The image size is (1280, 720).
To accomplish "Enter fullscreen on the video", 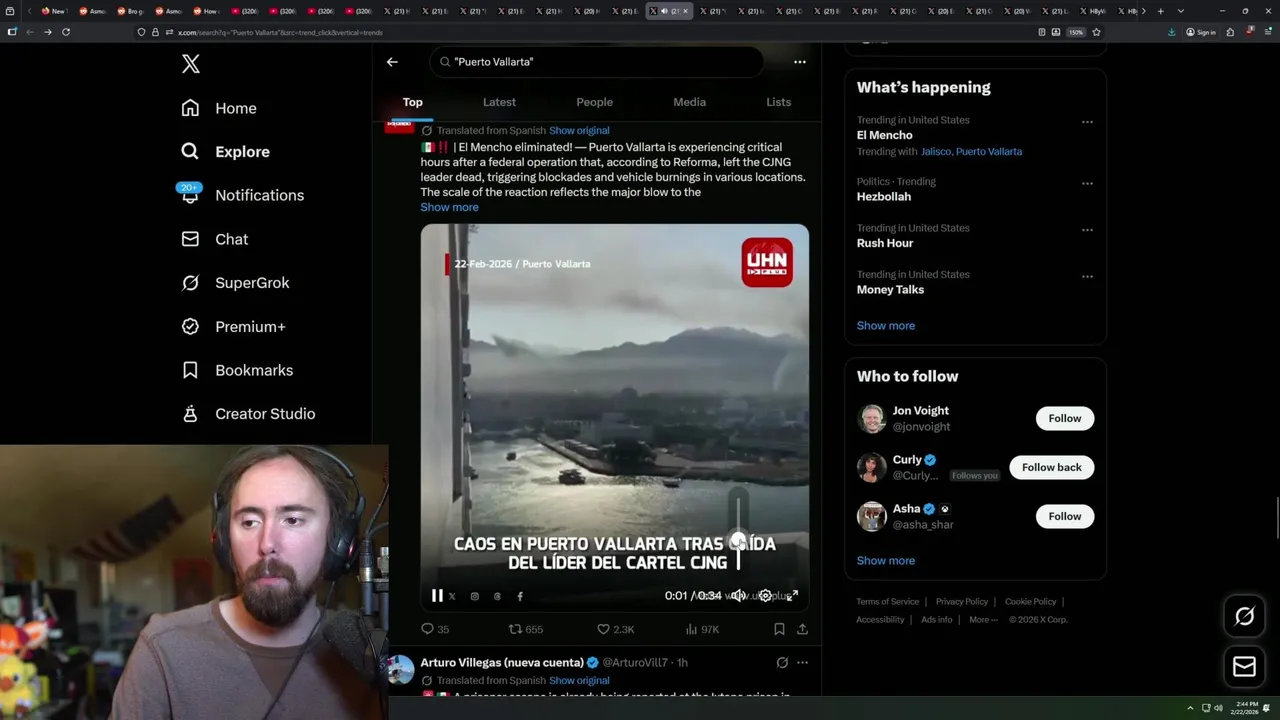I will point(792,596).
